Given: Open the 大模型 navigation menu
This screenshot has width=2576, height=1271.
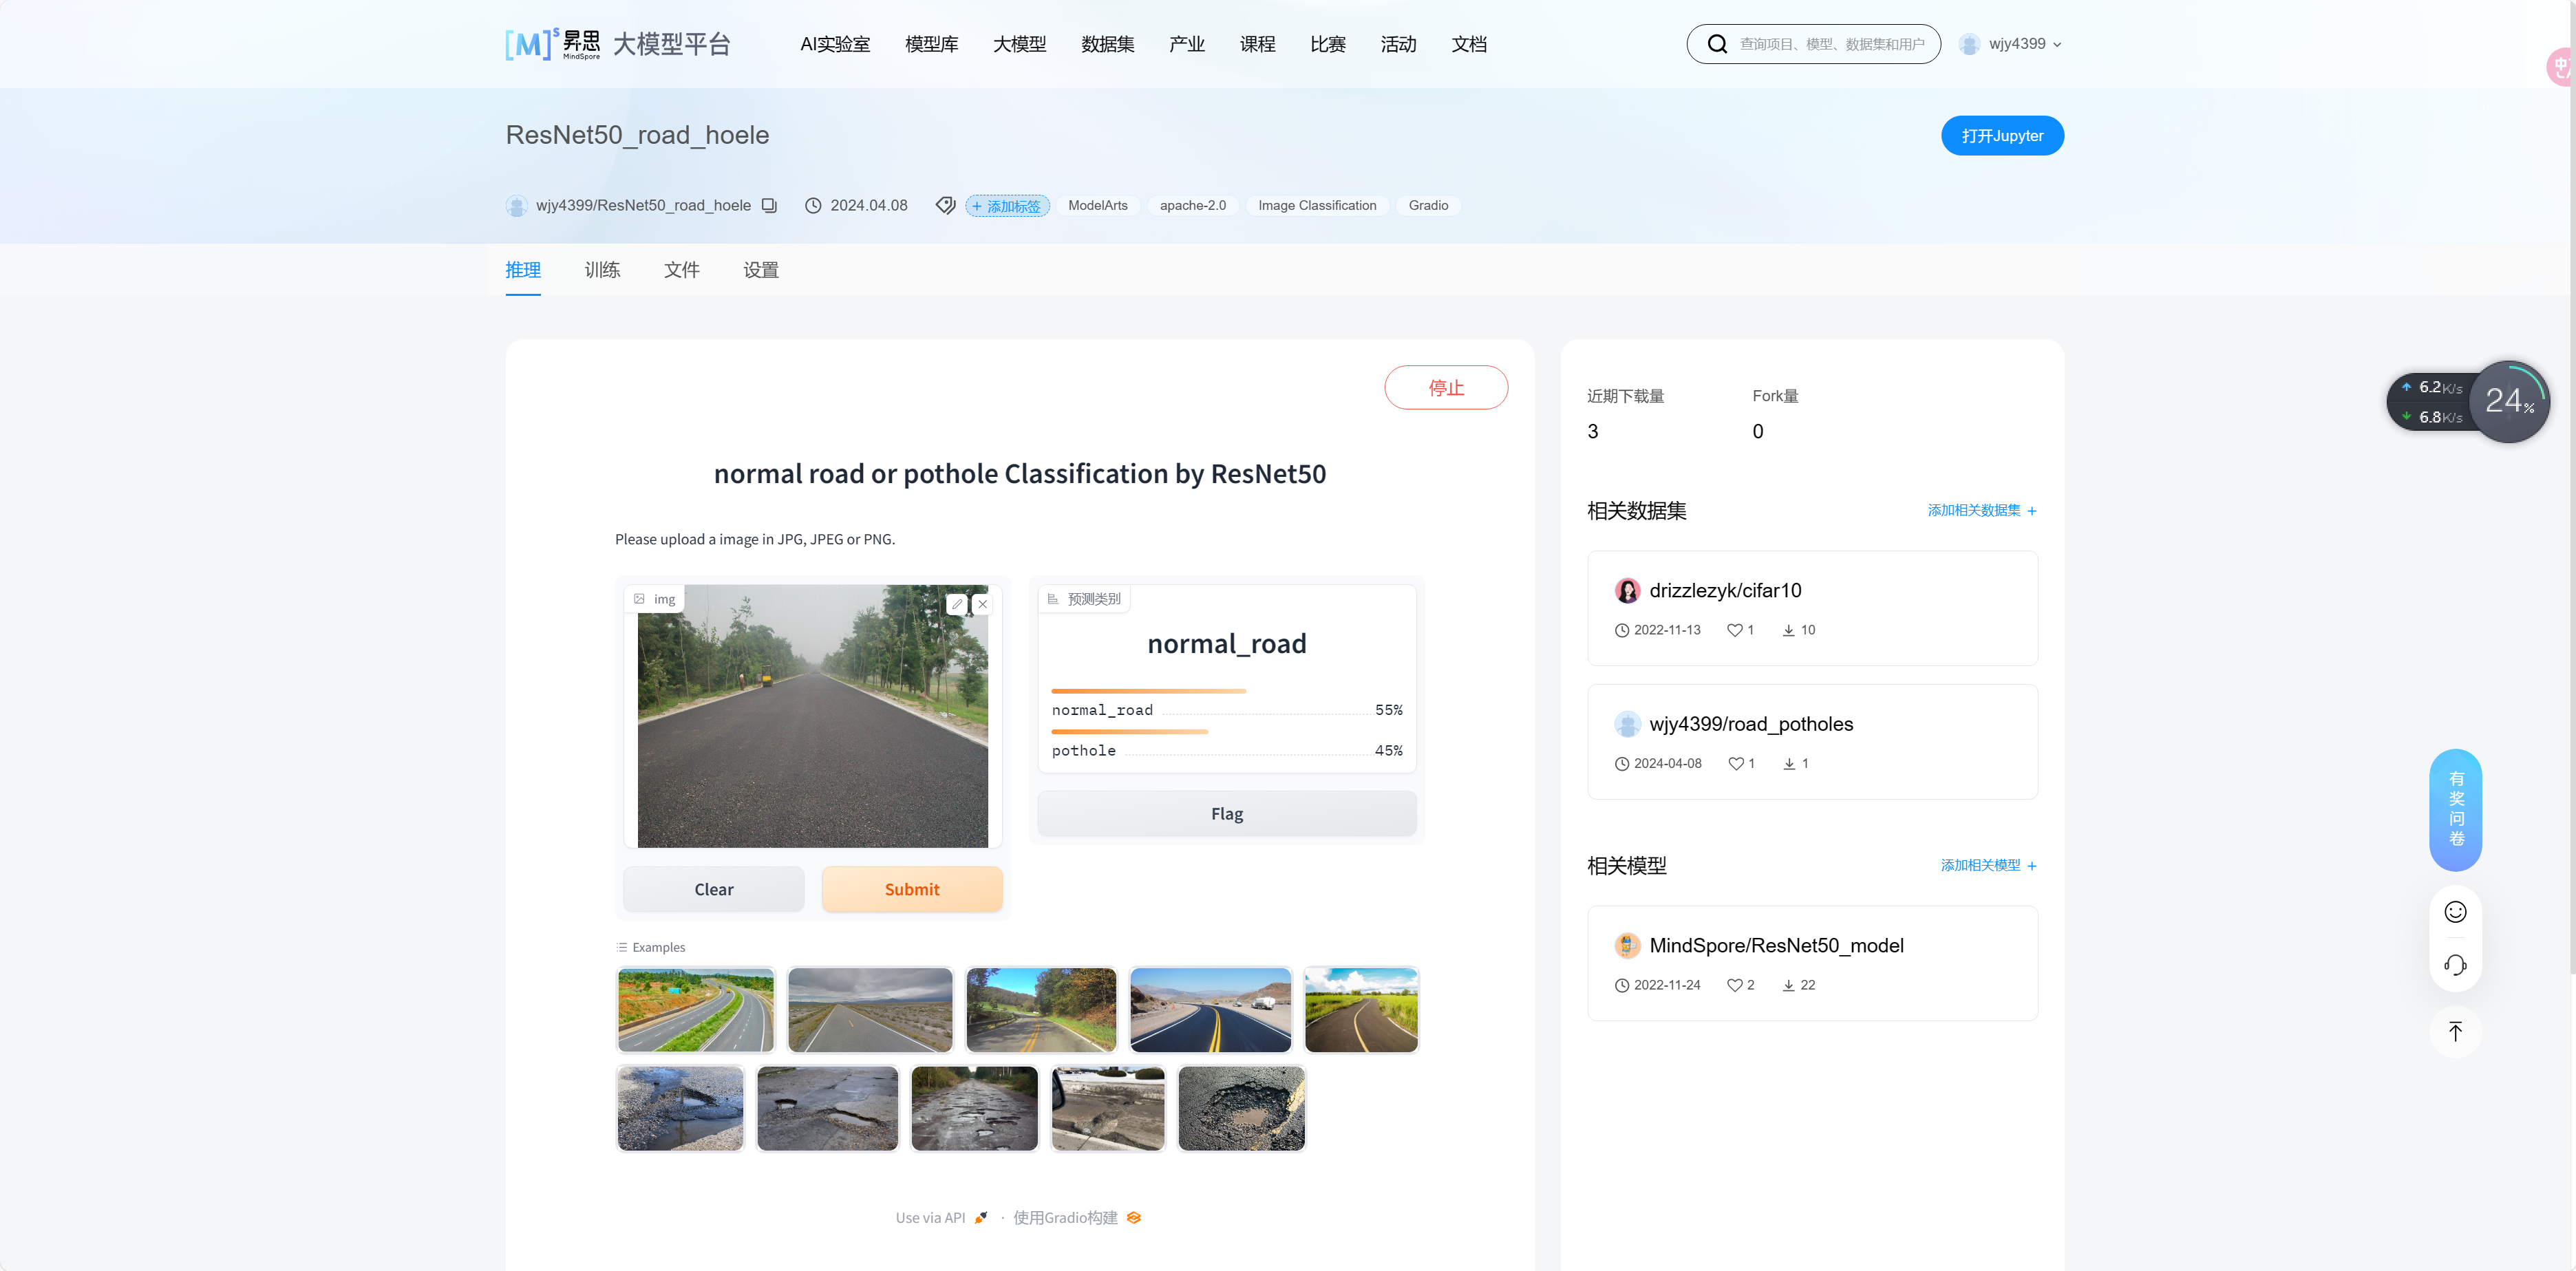Looking at the screenshot, I should click(1019, 44).
